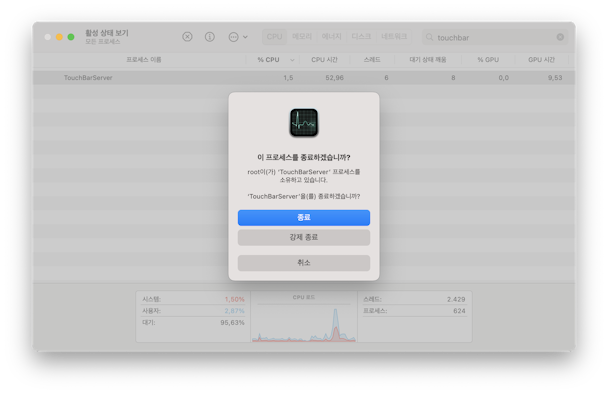Sort by 프로세스 이름 column header

pos(144,60)
